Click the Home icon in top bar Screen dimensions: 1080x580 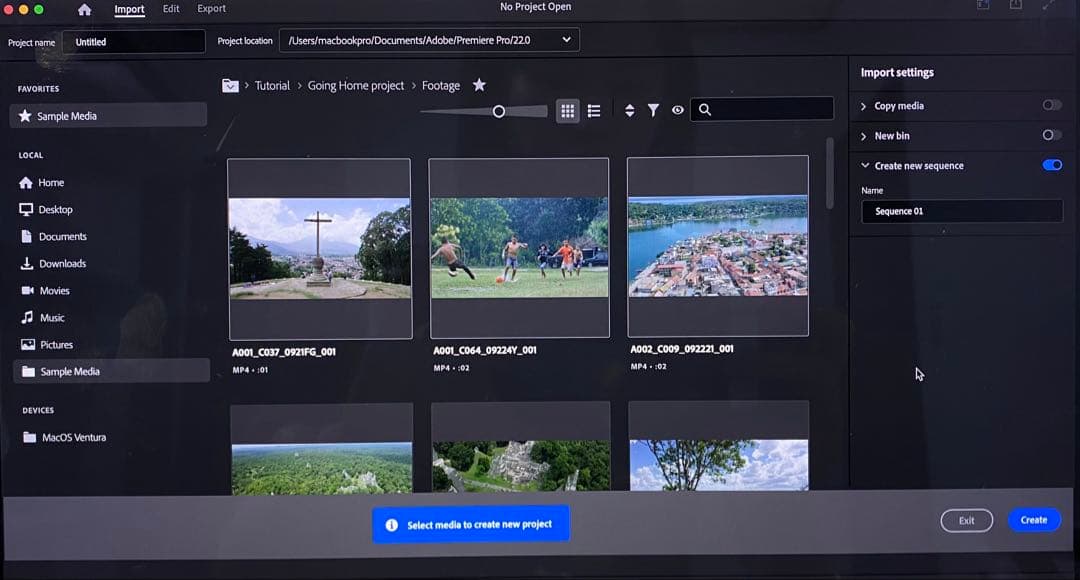(84, 10)
